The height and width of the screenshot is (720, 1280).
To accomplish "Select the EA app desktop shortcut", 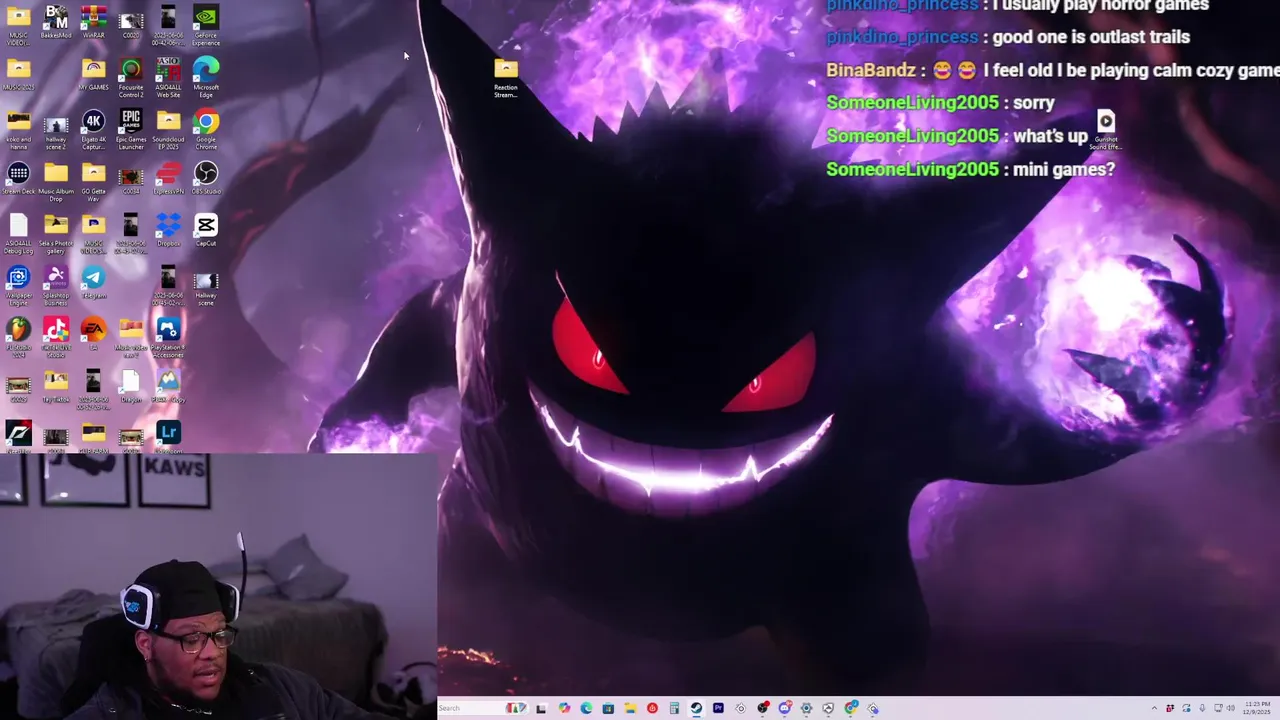I will pyautogui.click(x=93, y=335).
